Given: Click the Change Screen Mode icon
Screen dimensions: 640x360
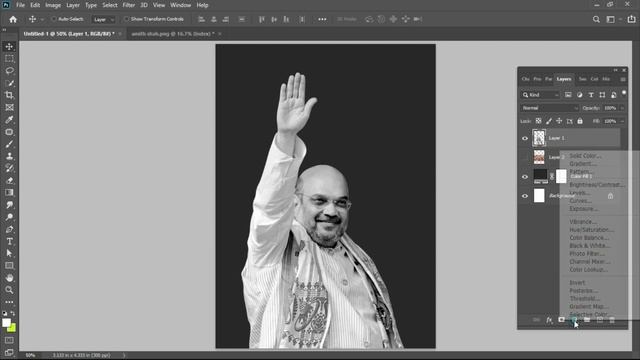Looking at the screenshot, I should pyautogui.click(x=9, y=353).
